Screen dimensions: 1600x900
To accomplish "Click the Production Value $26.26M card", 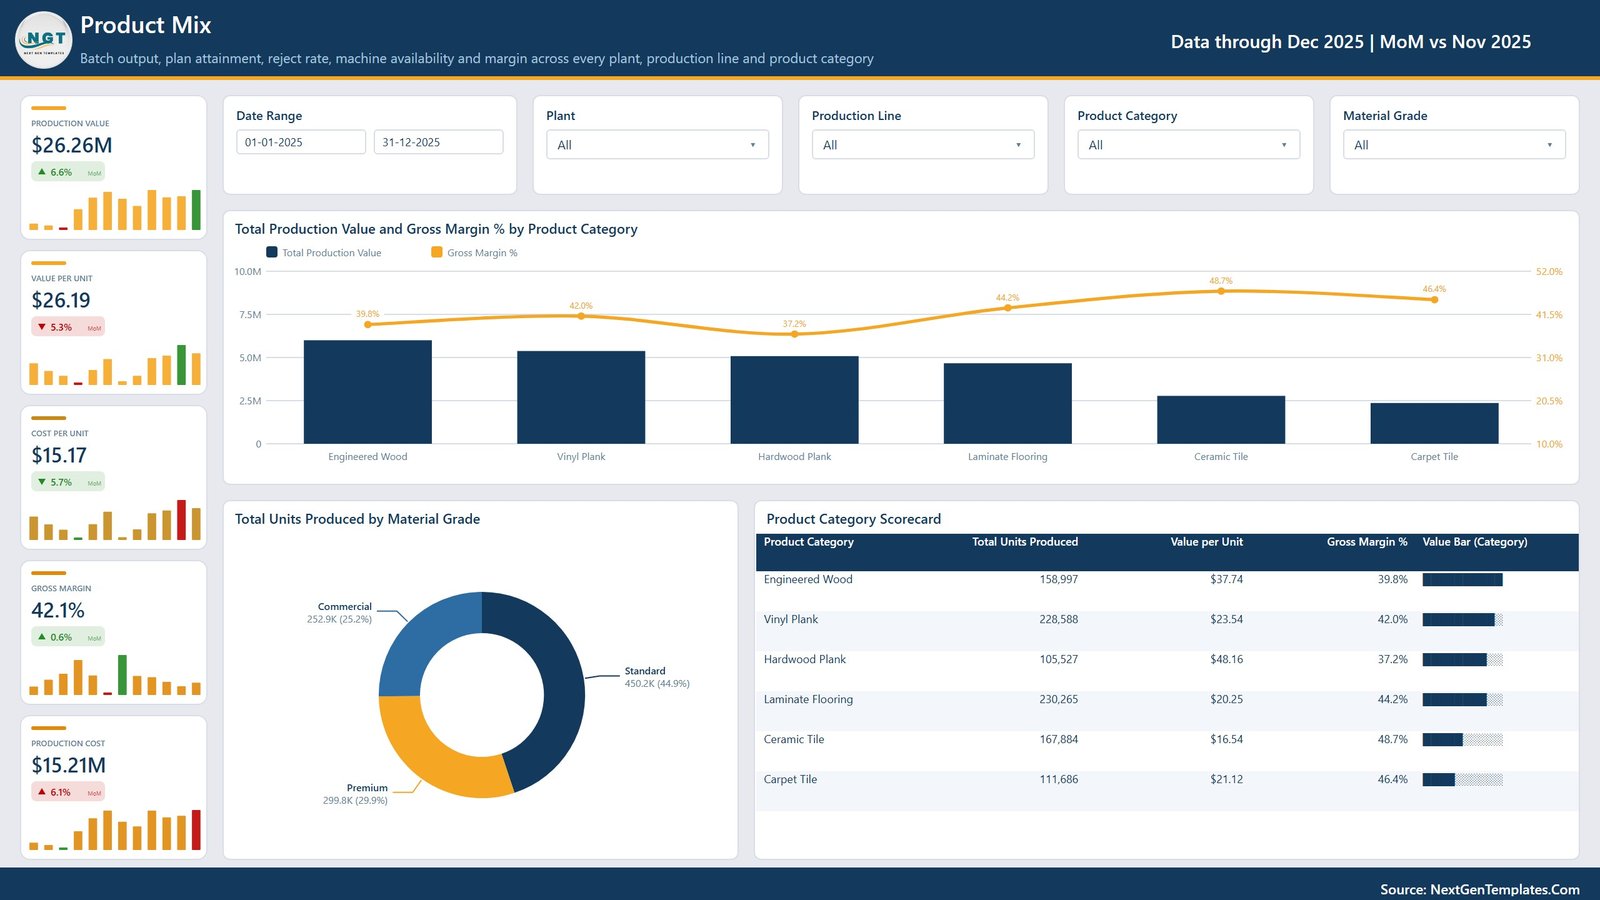I will click(114, 167).
